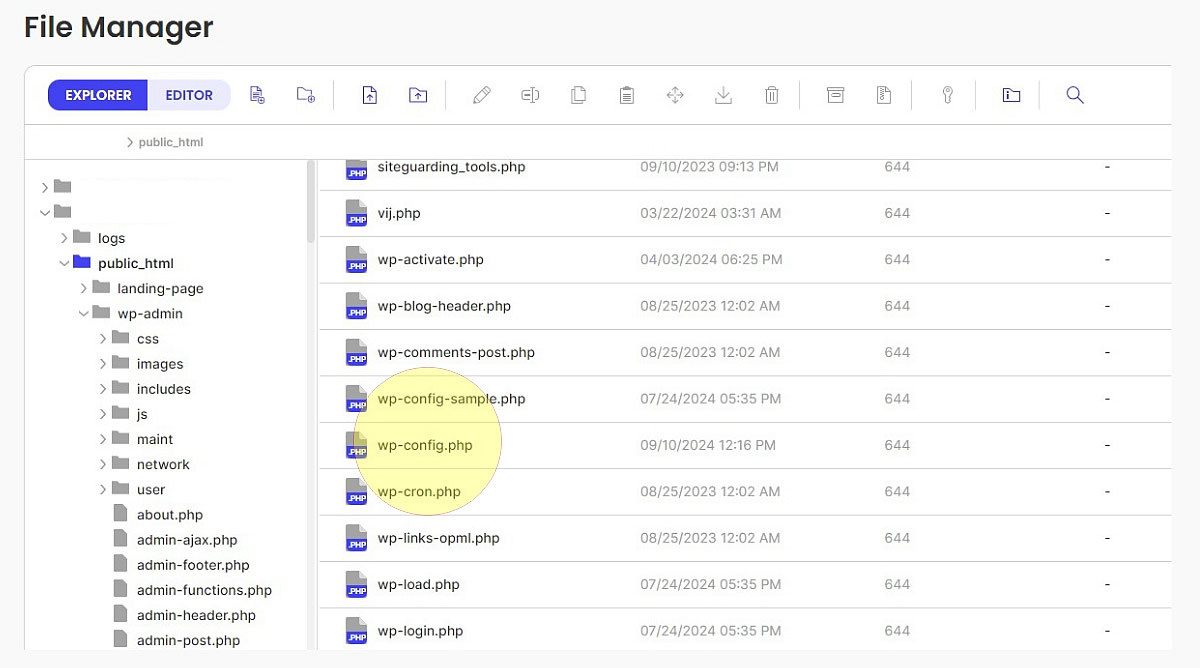Click the download icon in the toolbar
The height and width of the screenshot is (668, 1200).
(722, 94)
